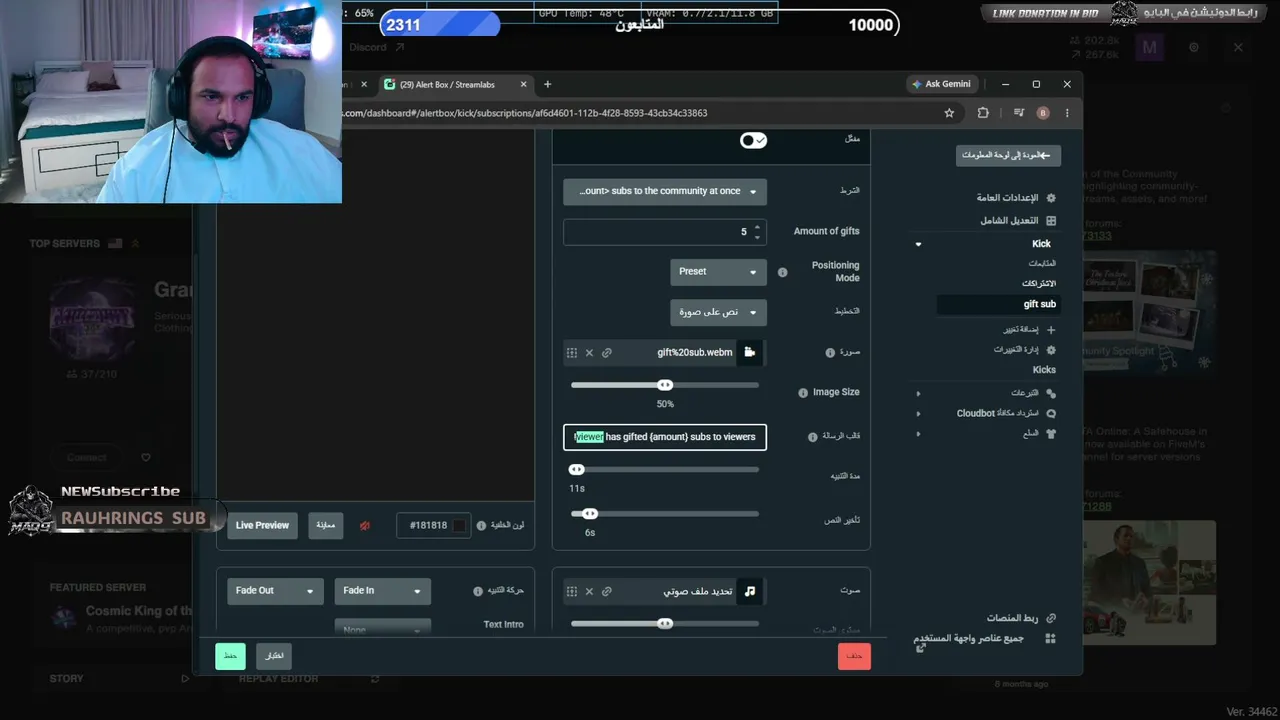This screenshot has height=720, width=1280.
Task: Open manage variations with gear icon
Action: pyautogui.click(x=1050, y=350)
